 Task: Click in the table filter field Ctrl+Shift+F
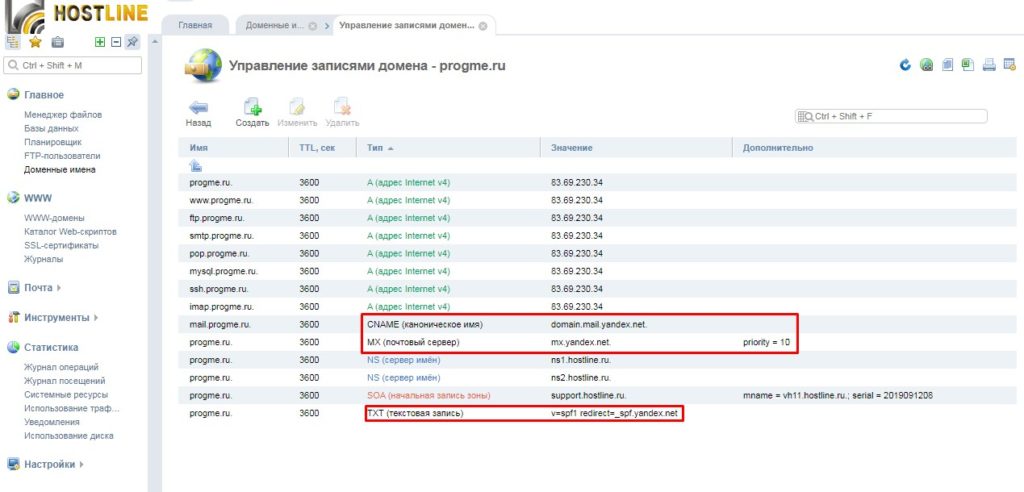[x=891, y=116]
